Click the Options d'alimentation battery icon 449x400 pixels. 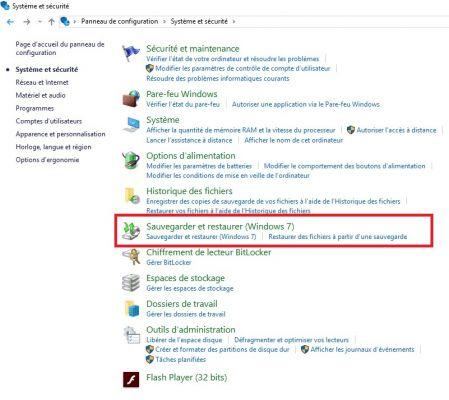(x=131, y=160)
